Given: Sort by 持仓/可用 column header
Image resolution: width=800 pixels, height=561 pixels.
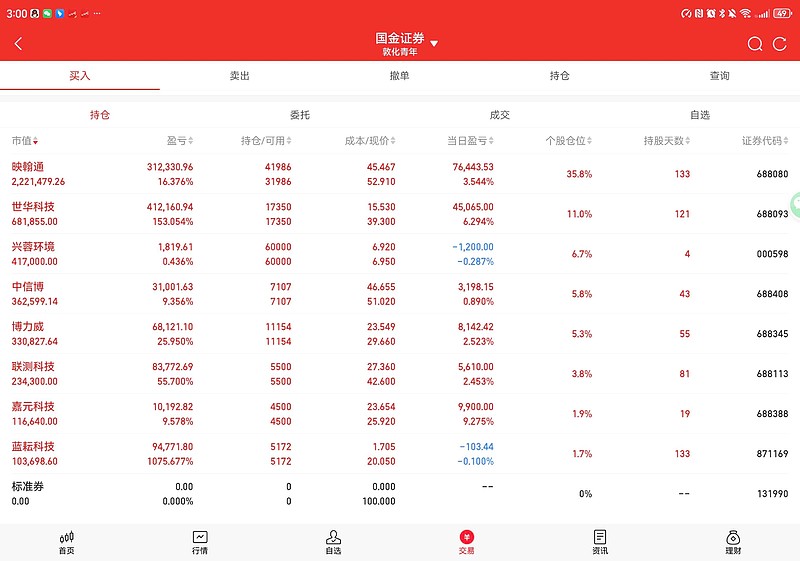Looking at the screenshot, I should pos(266,141).
